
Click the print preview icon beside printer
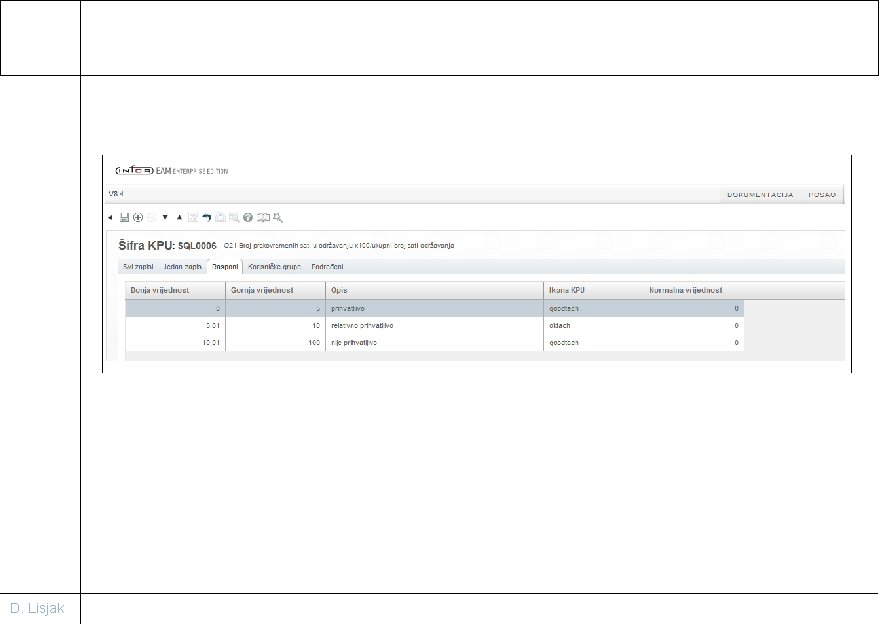[x=234, y=218]
